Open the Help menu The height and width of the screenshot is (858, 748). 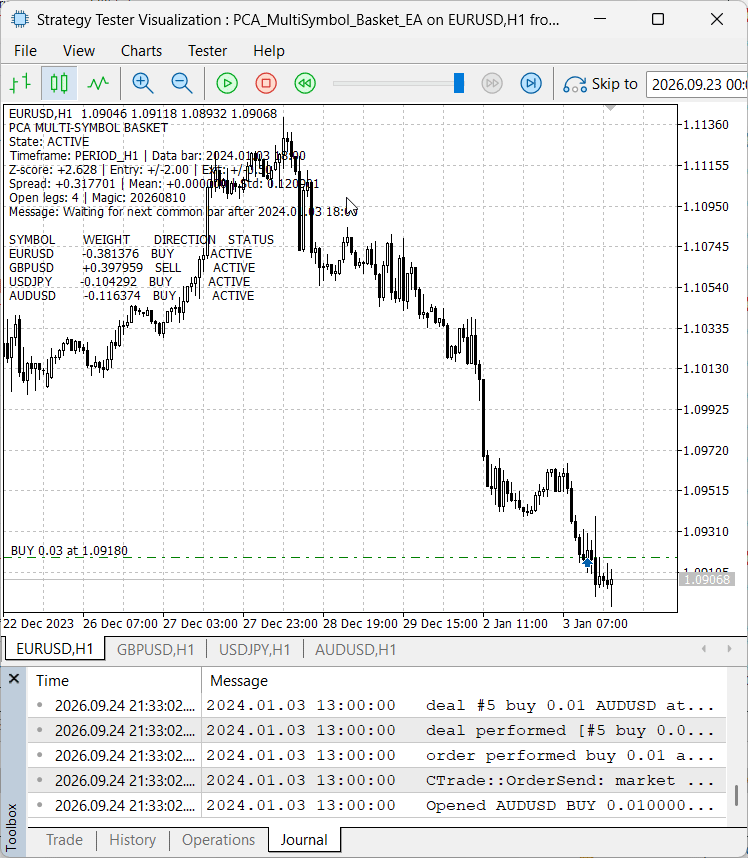[x=269, y=51]
